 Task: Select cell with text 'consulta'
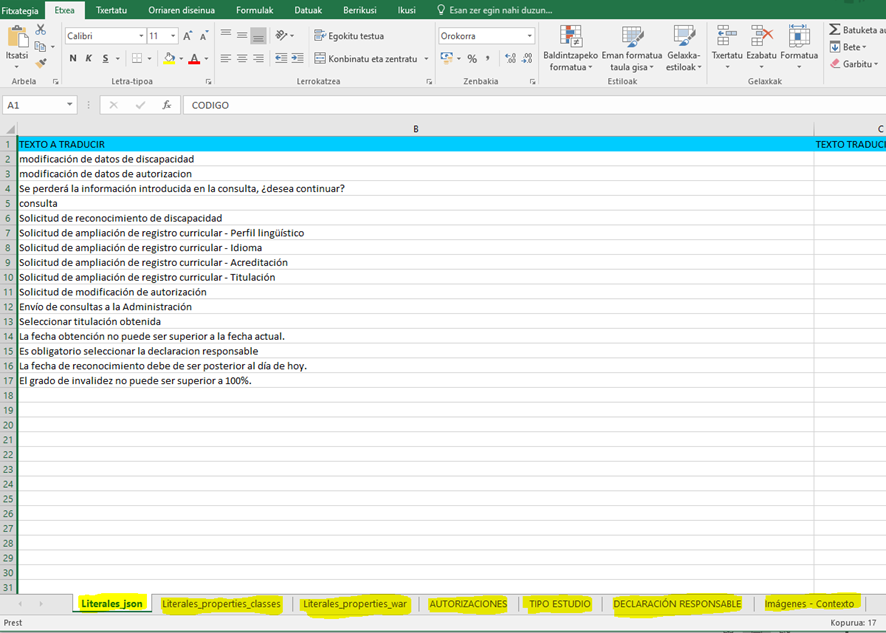[38, 203]
